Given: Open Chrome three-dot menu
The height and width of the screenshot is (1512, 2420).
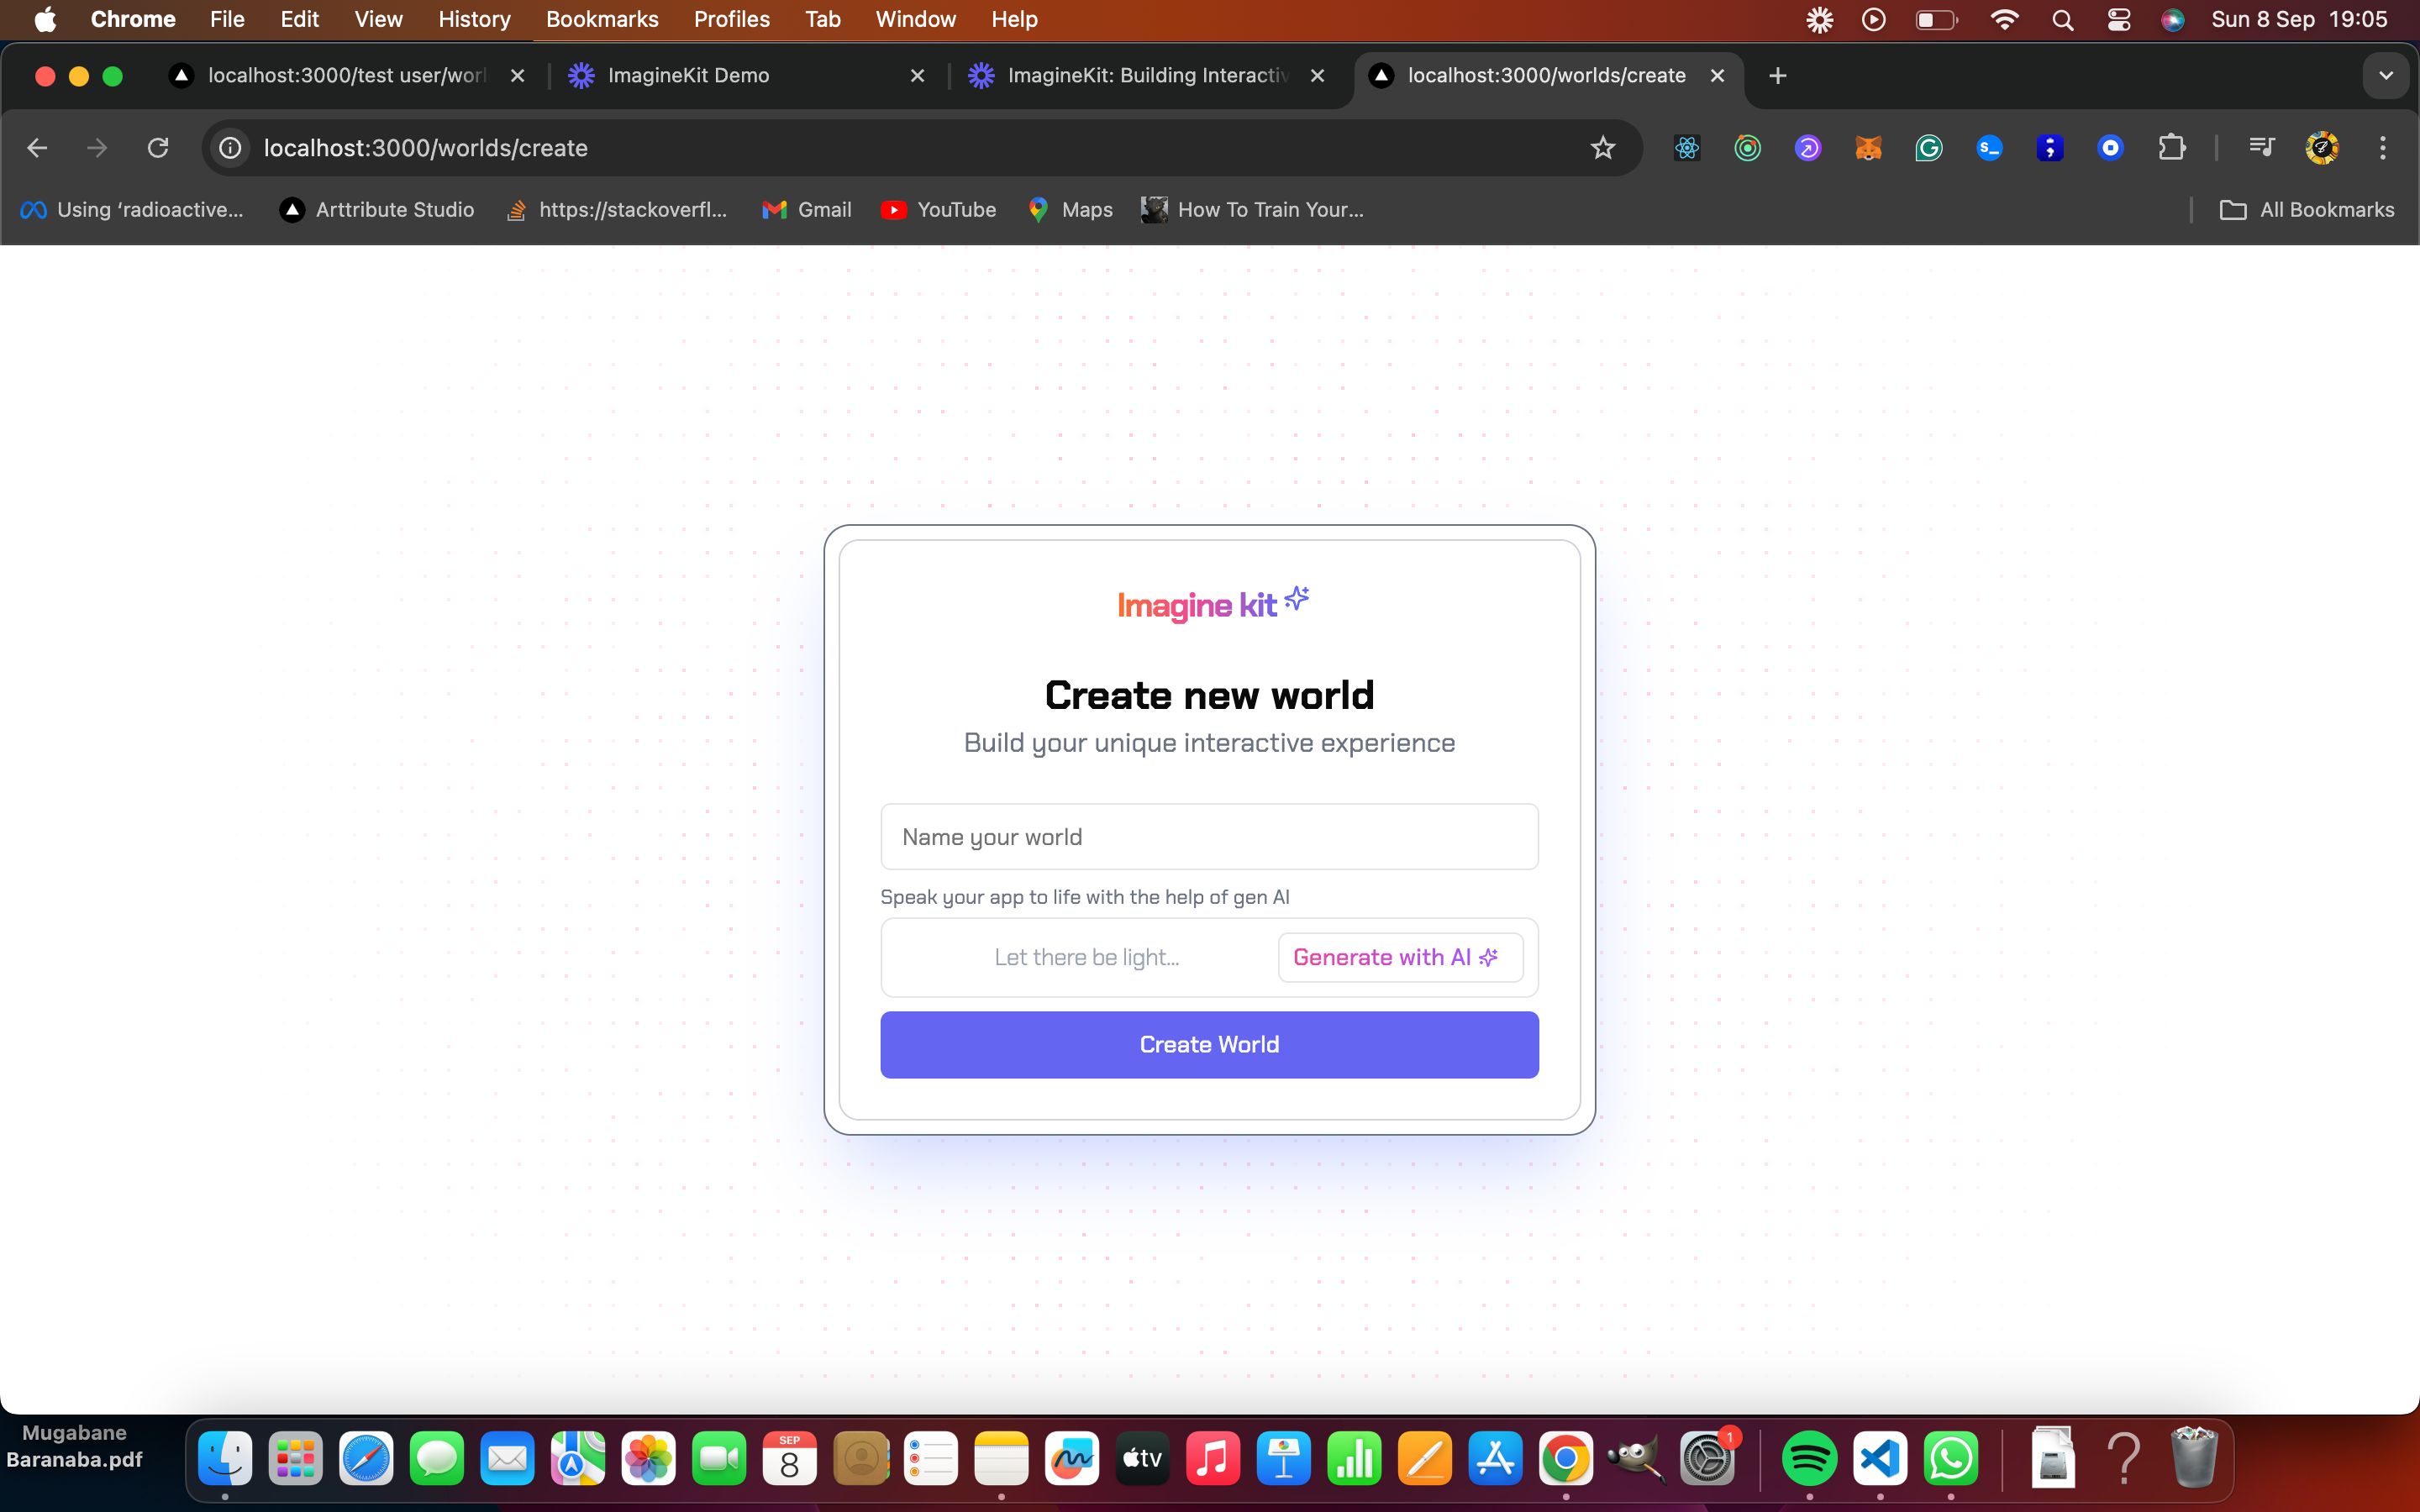Looking at the screenshot, I should pyautogui.click(x=2383, y=148).
